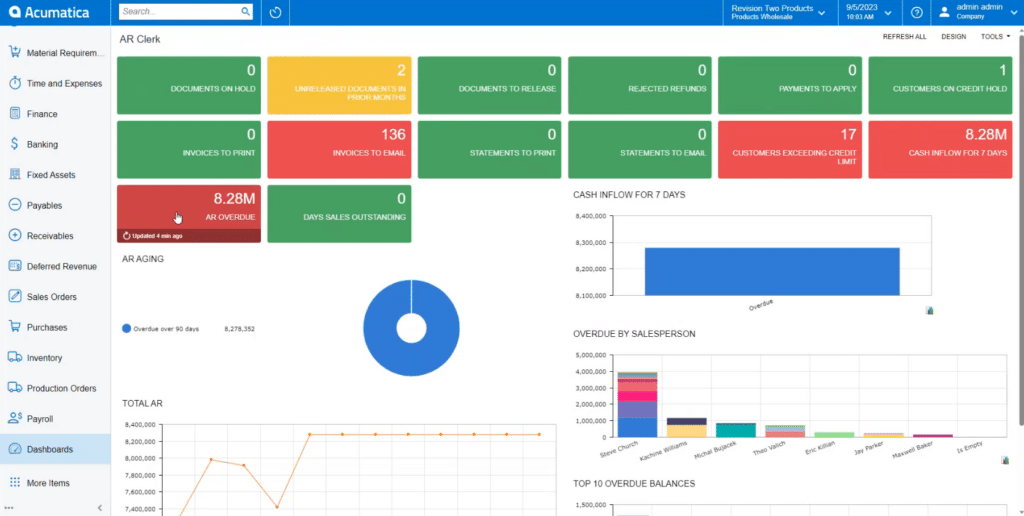Click the Overdue over 90 days legend swatch
The height and width of the screenshot is (516, 1024).
point(127,329)
